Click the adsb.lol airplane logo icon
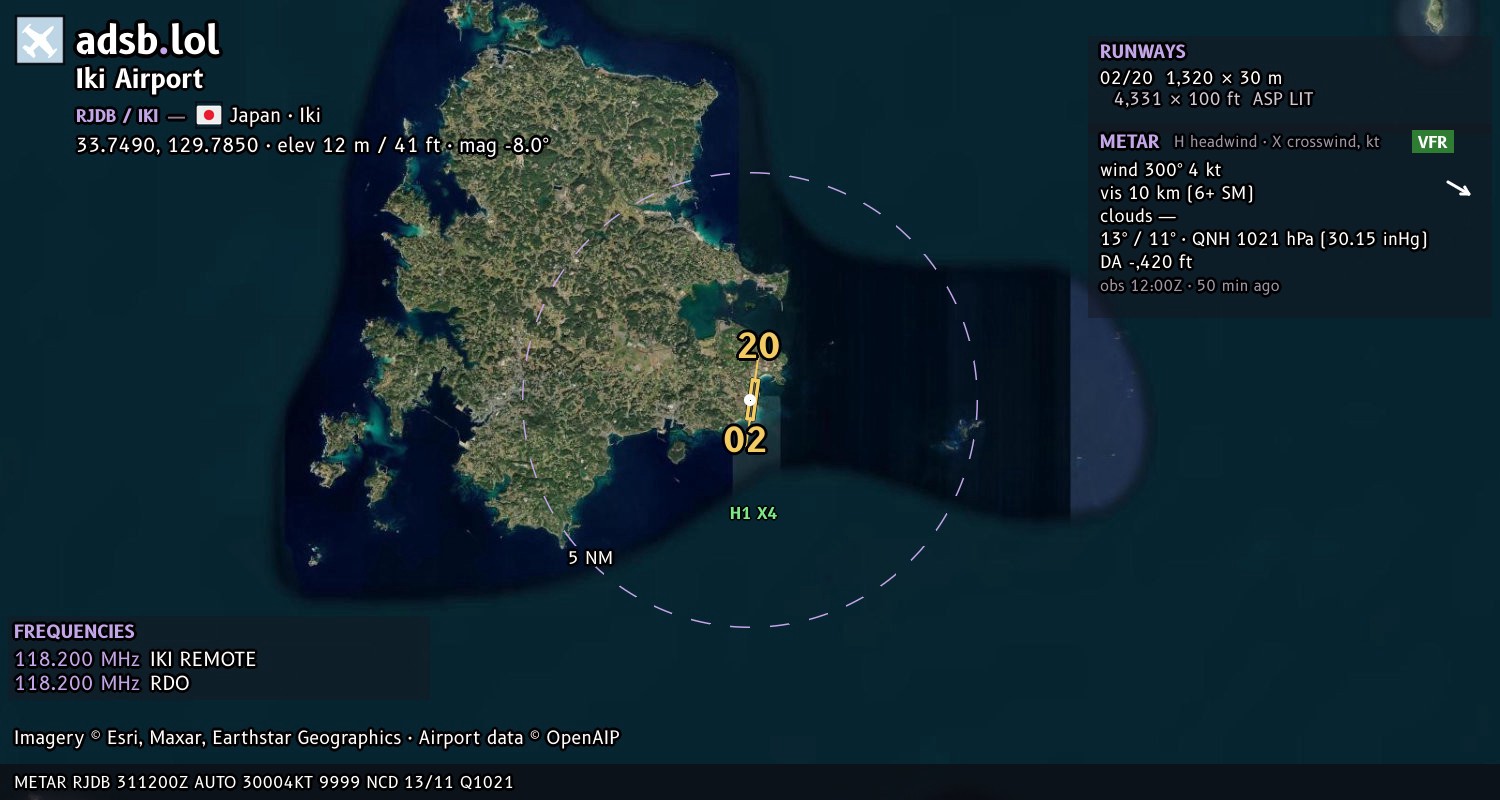Viewport: 1500px width, 800px height. 40,41
